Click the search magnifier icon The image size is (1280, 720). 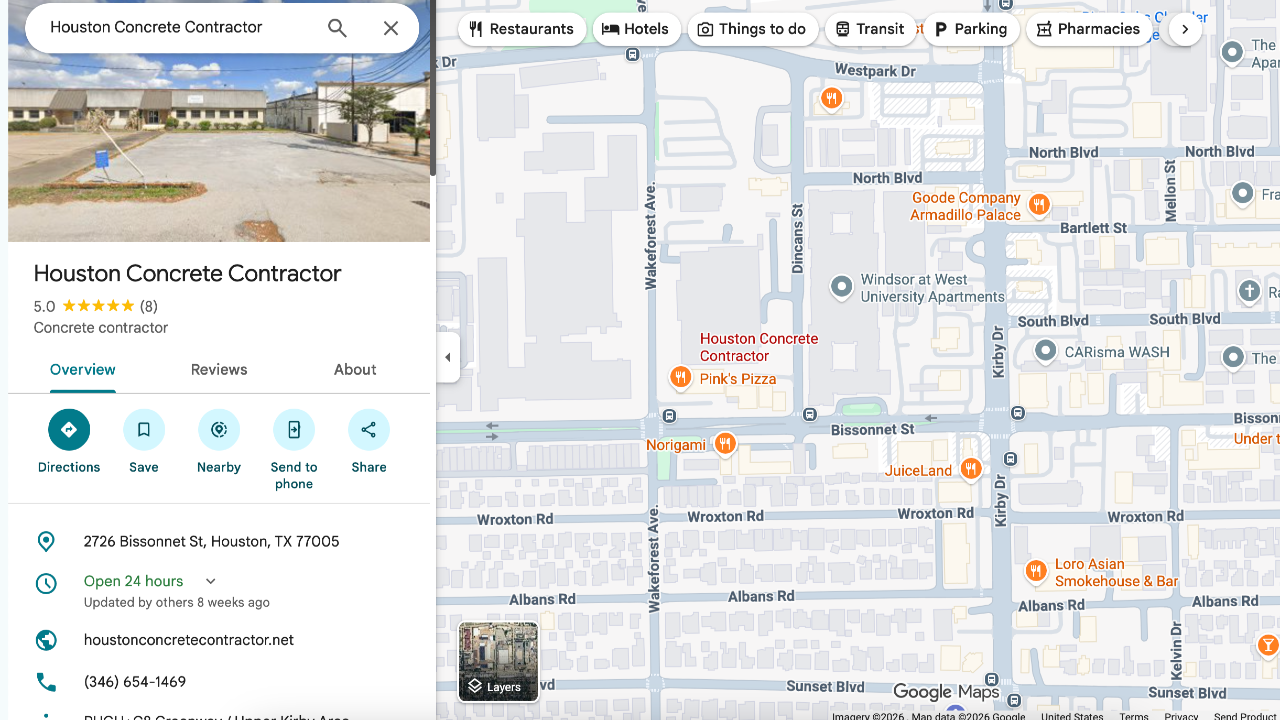point(337,28)
